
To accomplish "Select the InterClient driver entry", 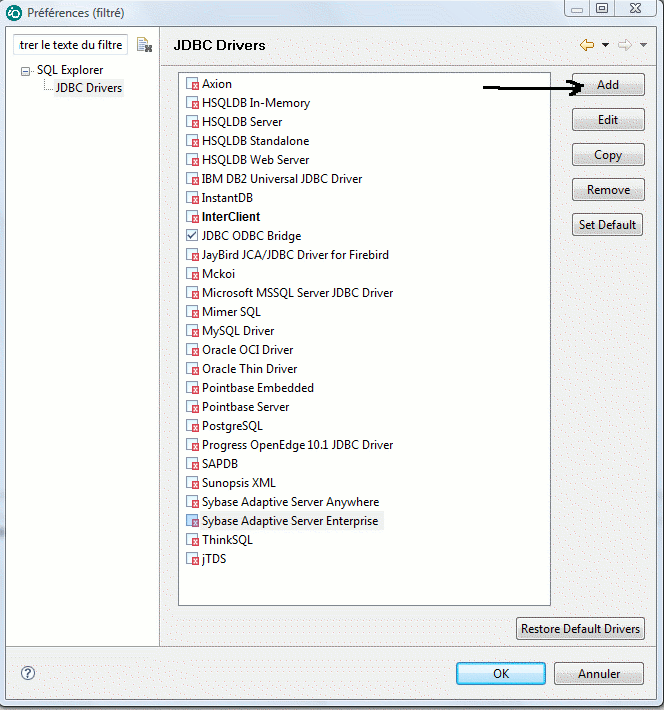I will pos(231,217).
